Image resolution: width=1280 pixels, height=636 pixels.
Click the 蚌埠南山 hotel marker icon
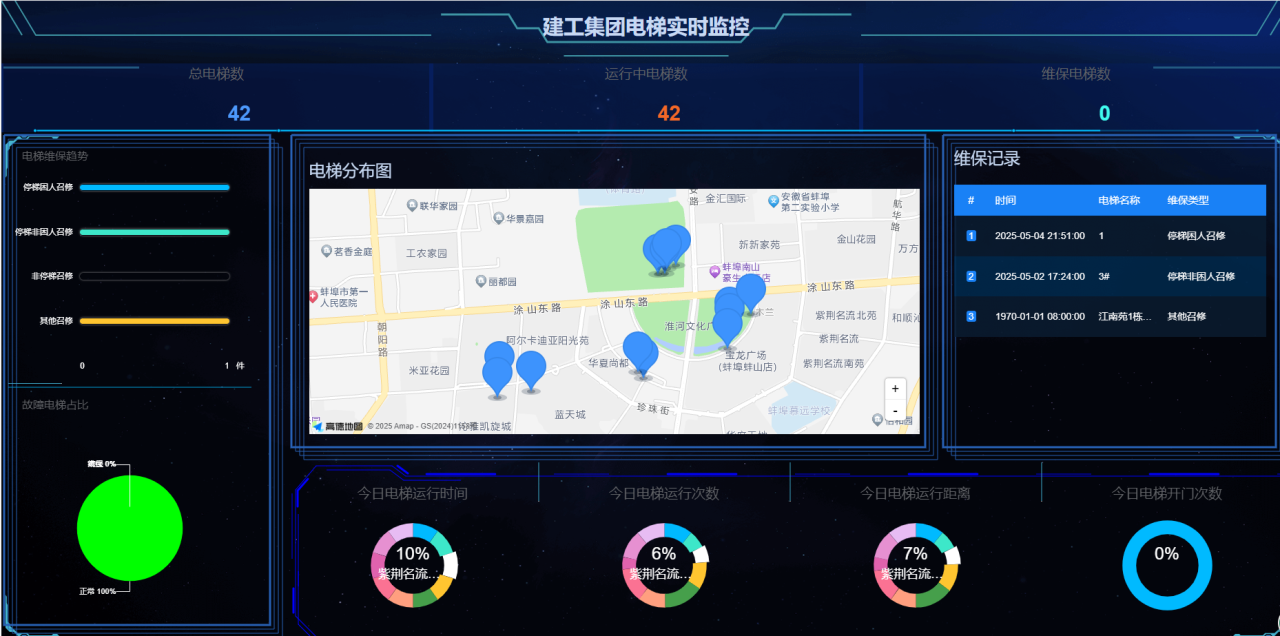[x=714, y=270]
